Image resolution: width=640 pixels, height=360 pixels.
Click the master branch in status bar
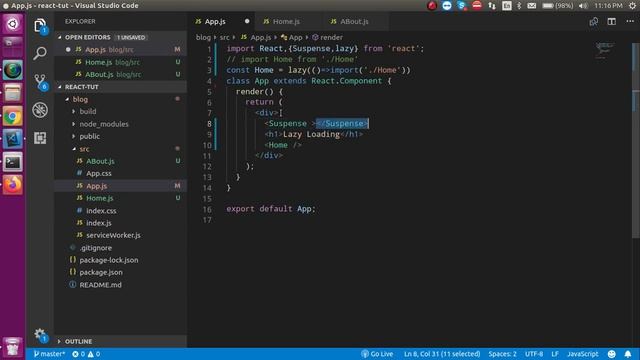coord(49,354)
